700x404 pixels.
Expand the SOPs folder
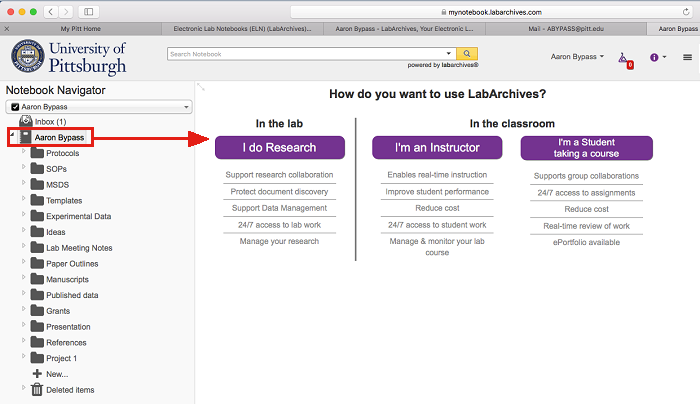point(24,167)
